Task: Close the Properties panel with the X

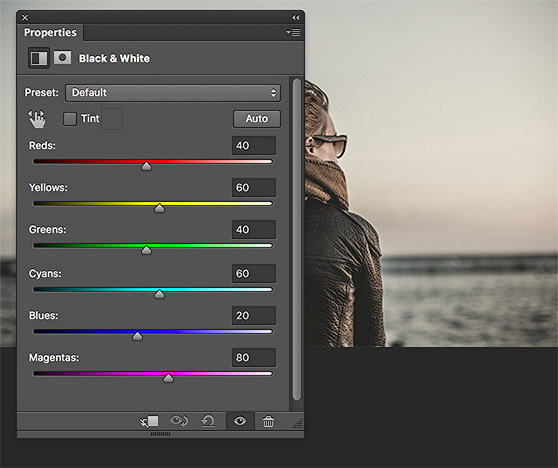Action: [25, 17]
